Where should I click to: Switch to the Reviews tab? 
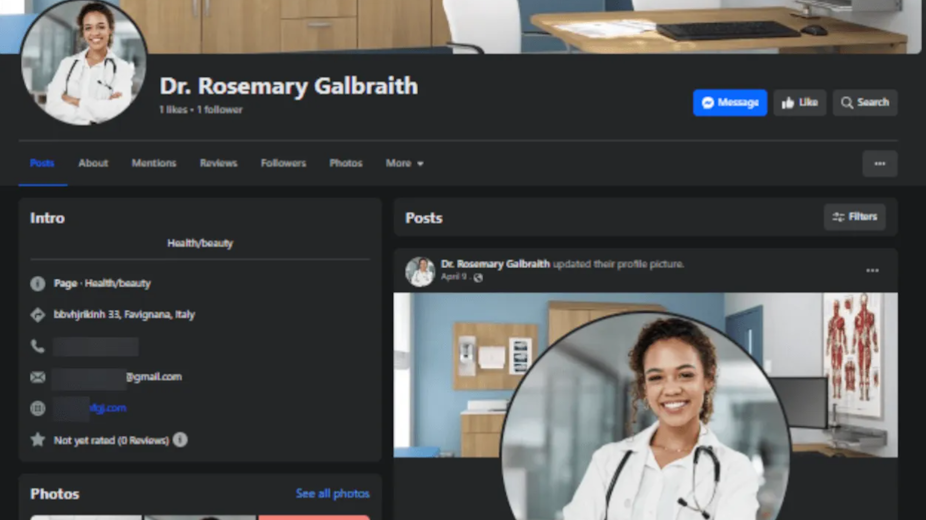[x=218, y=163]
